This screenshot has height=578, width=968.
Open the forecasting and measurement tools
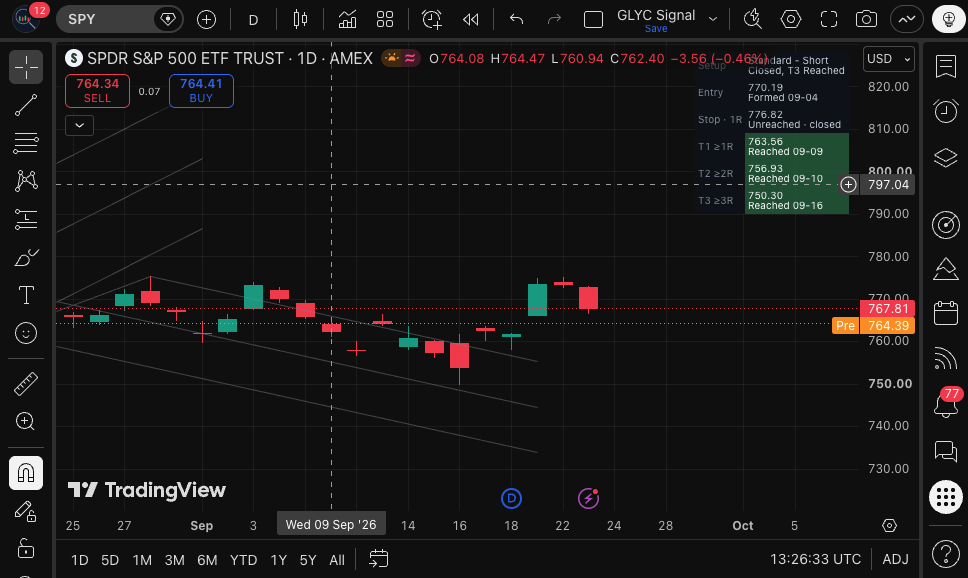pos(26,219)
